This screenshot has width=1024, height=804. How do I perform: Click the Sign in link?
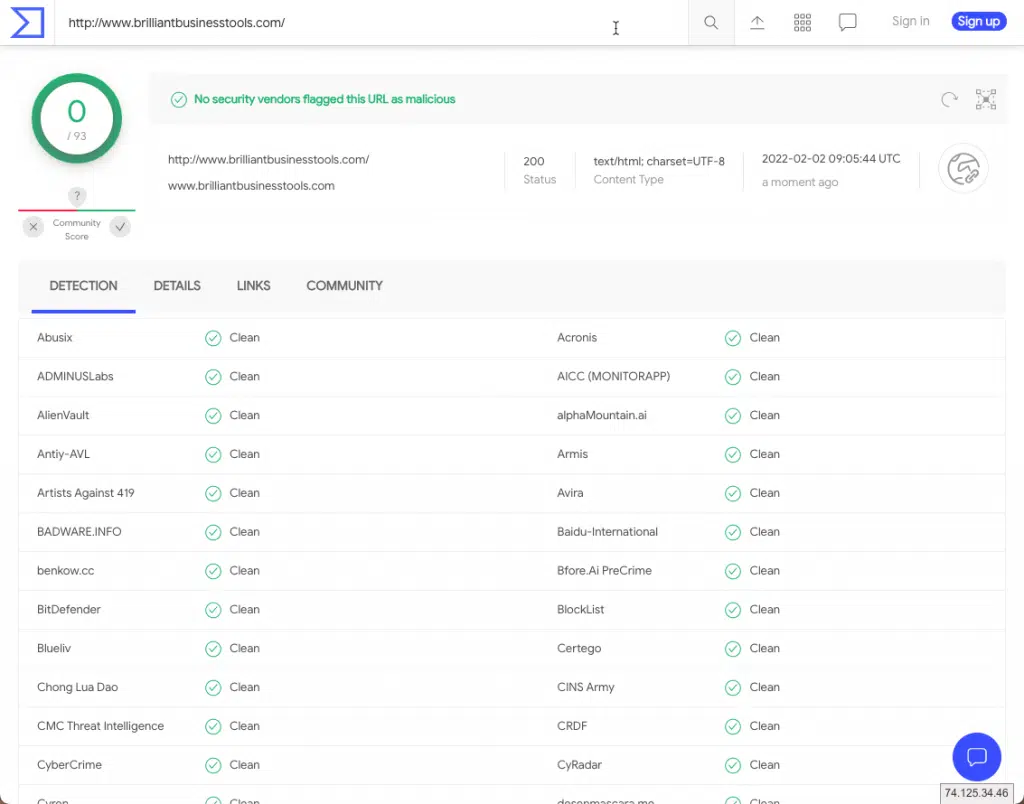910,21
